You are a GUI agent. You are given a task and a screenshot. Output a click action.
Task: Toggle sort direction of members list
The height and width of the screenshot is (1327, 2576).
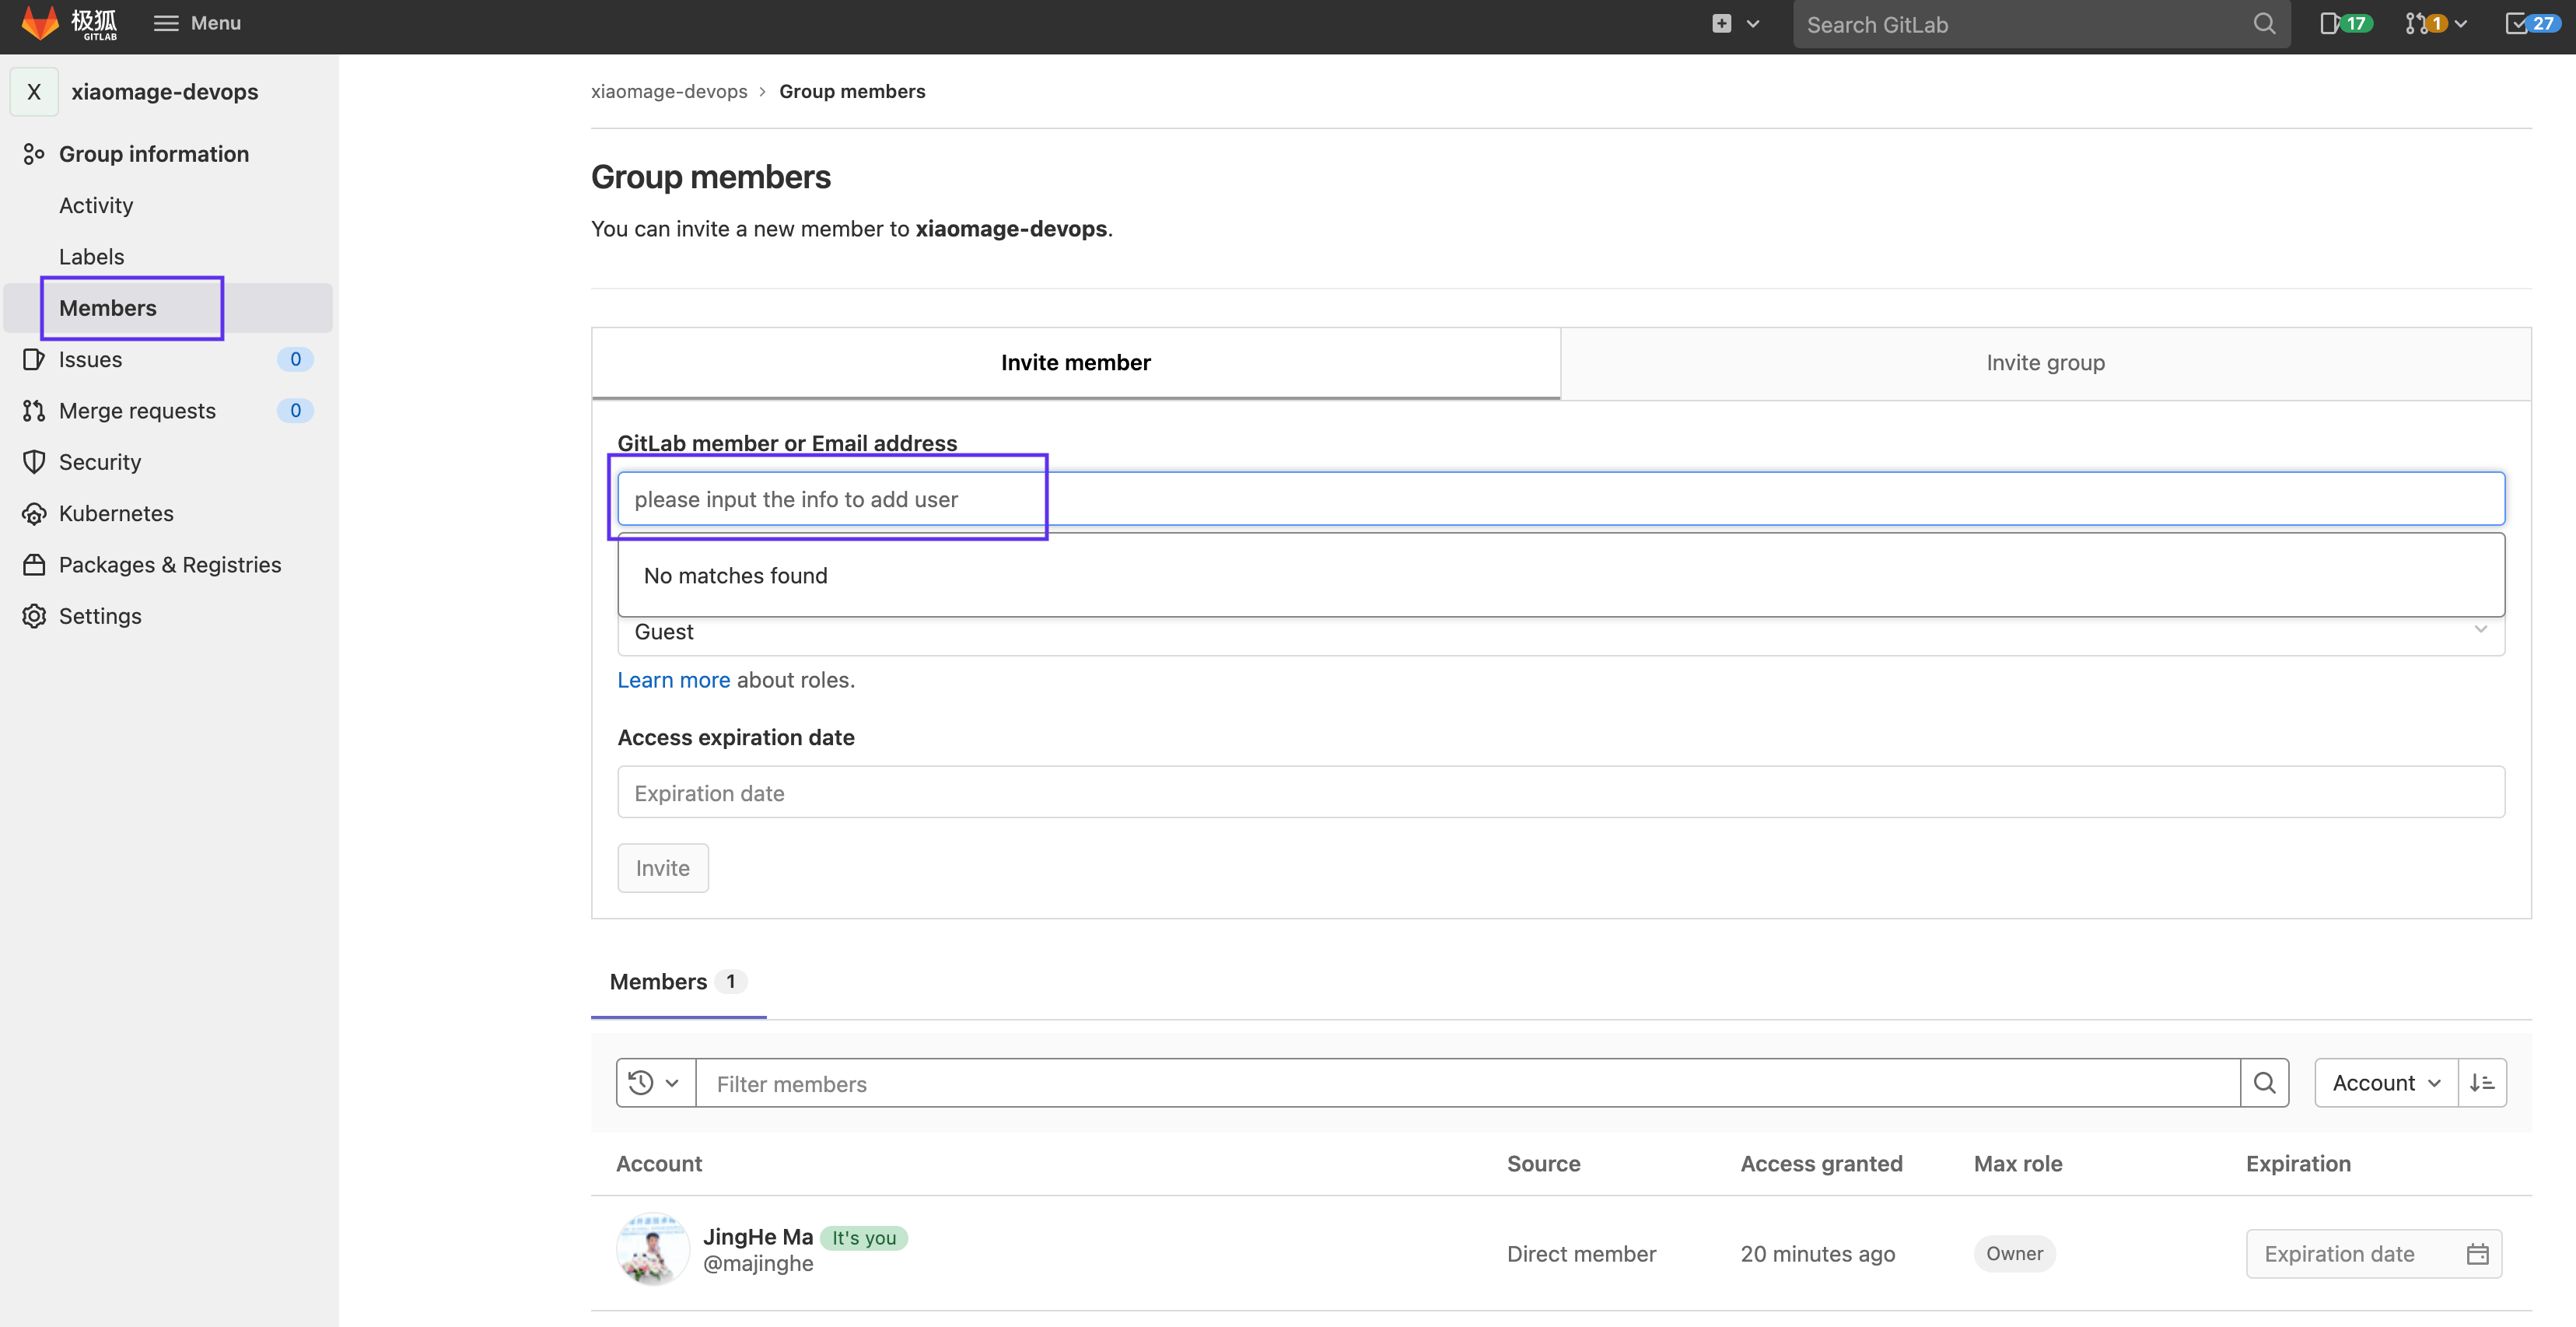[x=2482, y=1083]
